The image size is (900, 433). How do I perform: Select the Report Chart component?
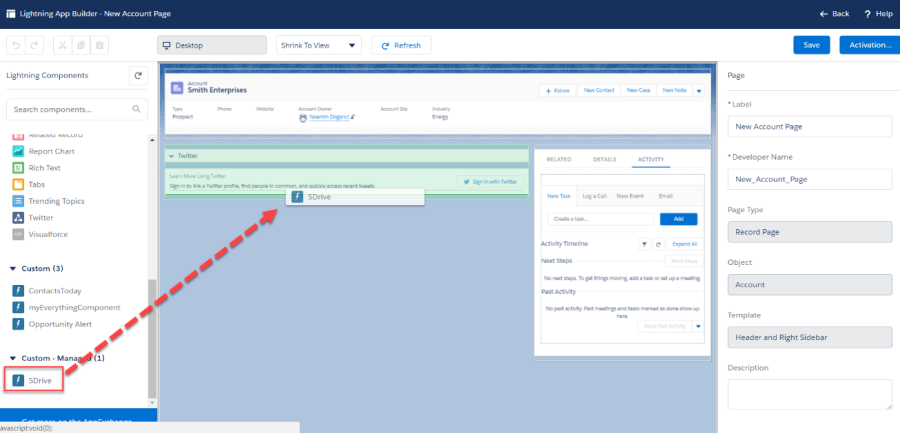tap(48, 151)
